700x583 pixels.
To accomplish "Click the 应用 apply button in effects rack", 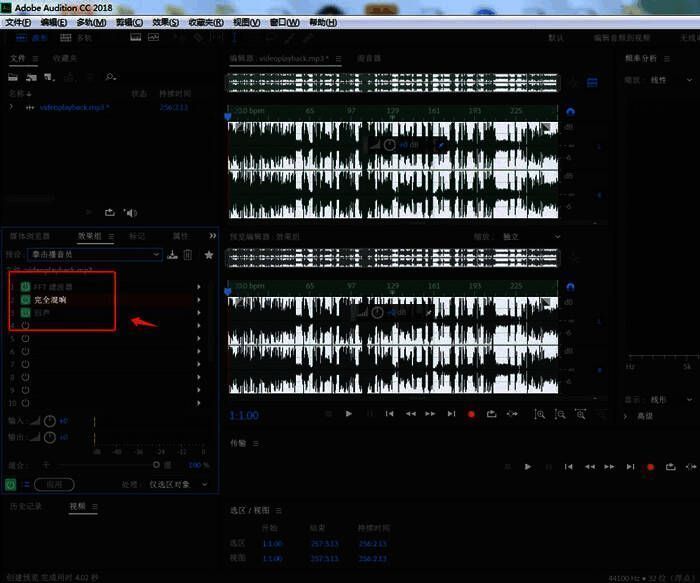I will (54, 484).
